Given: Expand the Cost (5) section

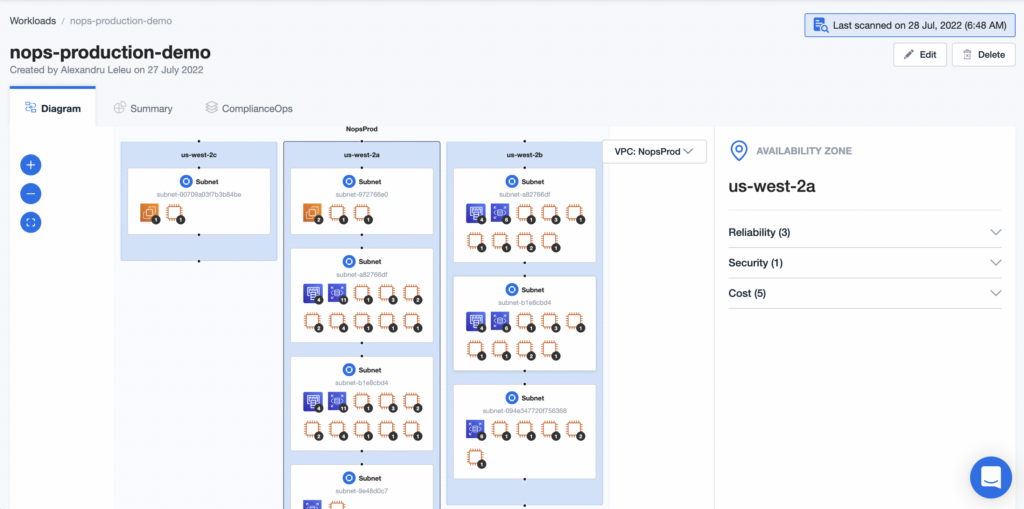Looking at the screenshot, I should [865, 293].
